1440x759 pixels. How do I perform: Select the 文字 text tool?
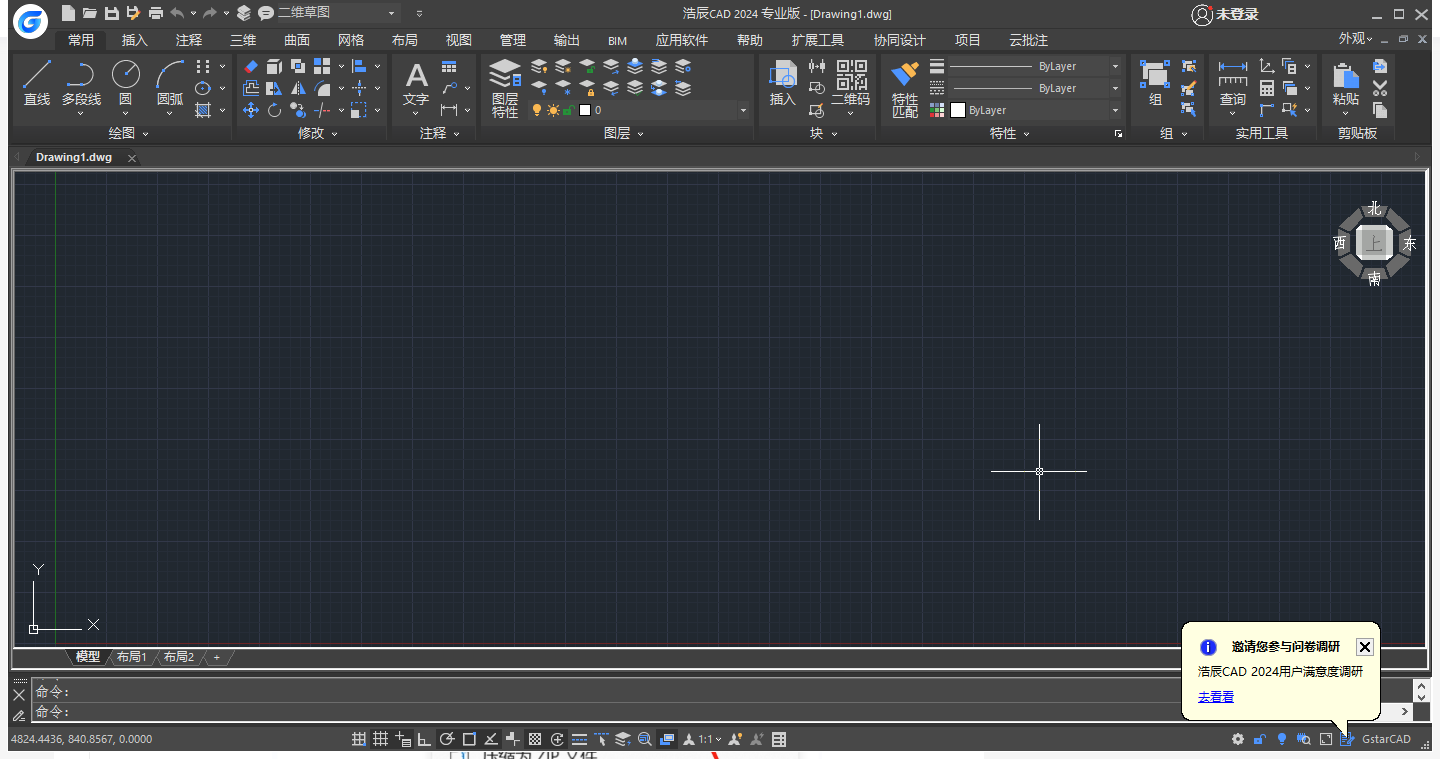coord(416,78)
